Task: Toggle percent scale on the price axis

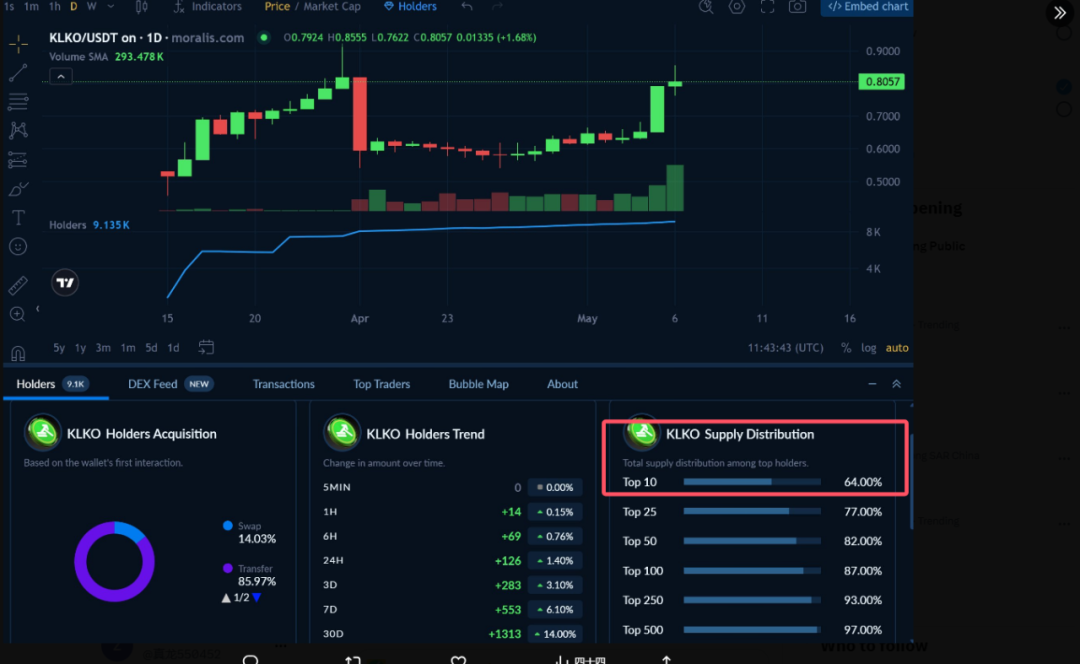Action: tap(846, 348)
